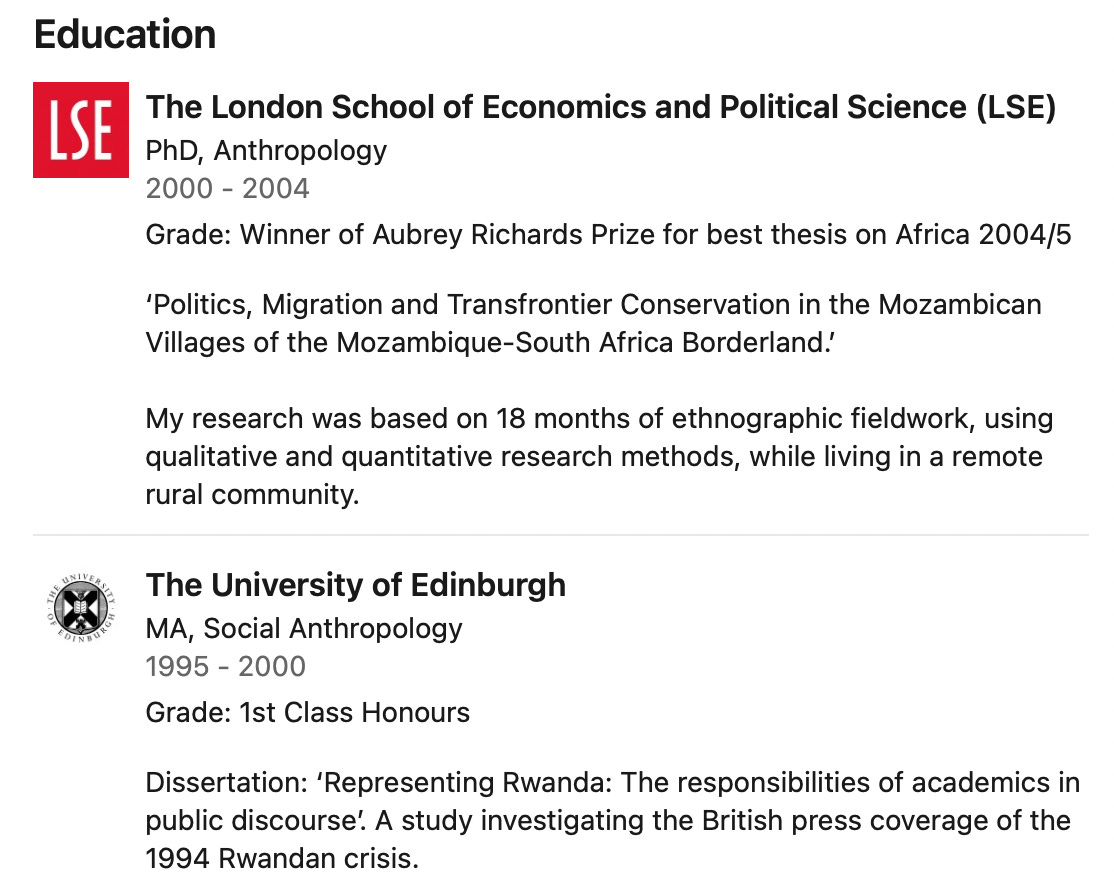1114x894 pixels.
Task: Click the Education section heading
Action: (x=125, y=35)
